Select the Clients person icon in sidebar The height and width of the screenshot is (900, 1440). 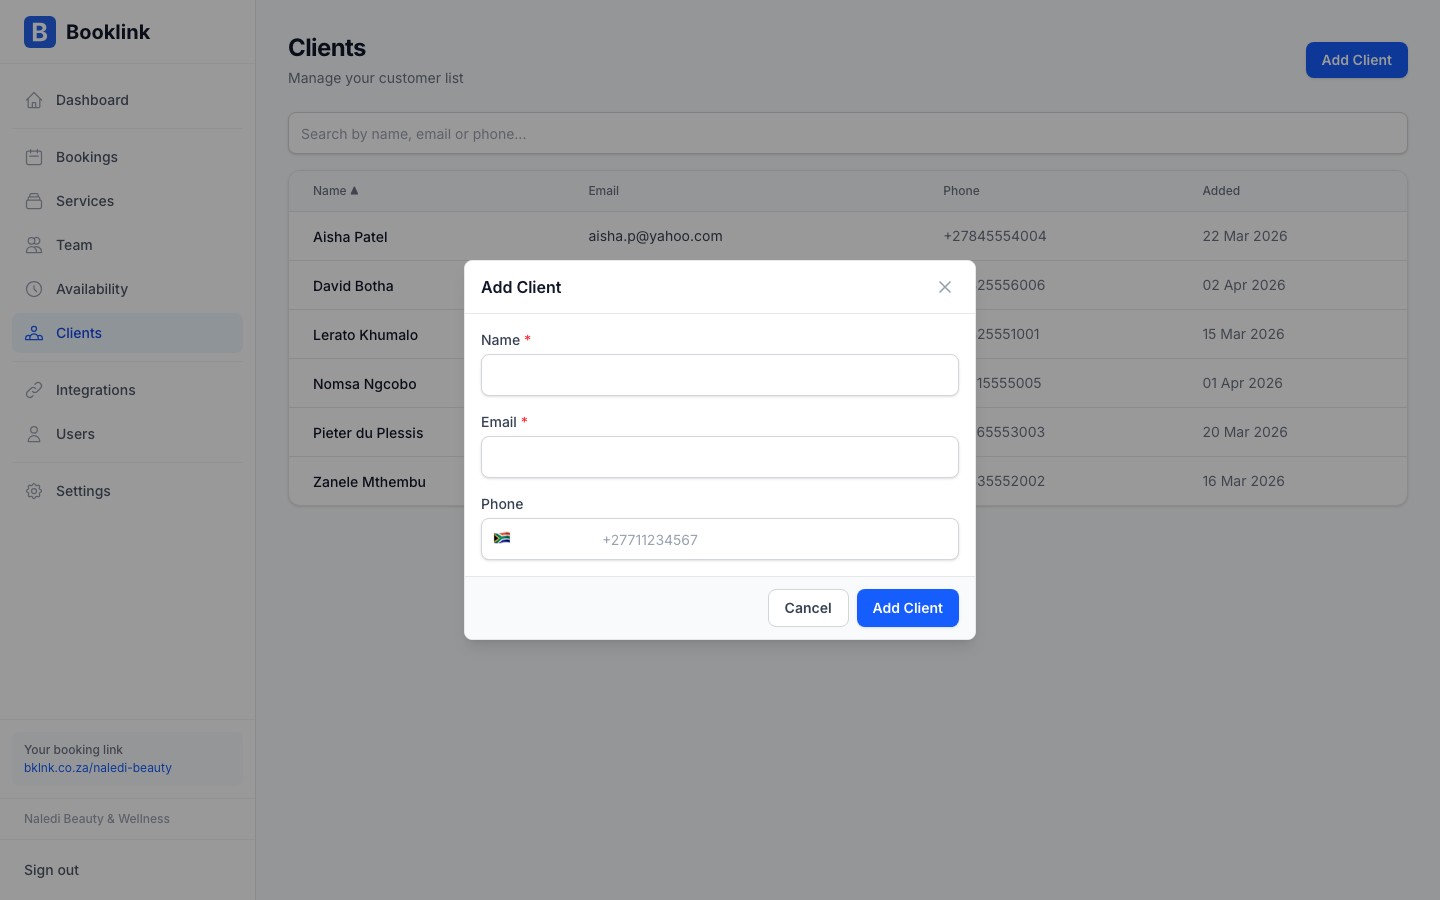coord(34,333)
